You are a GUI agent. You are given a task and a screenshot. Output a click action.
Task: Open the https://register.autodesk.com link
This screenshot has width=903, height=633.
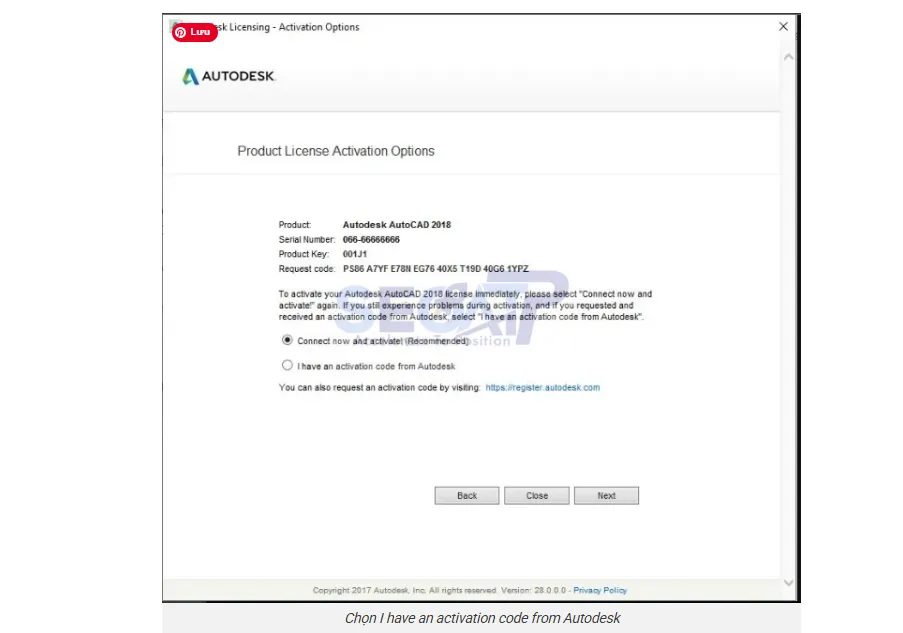[545, 386]
